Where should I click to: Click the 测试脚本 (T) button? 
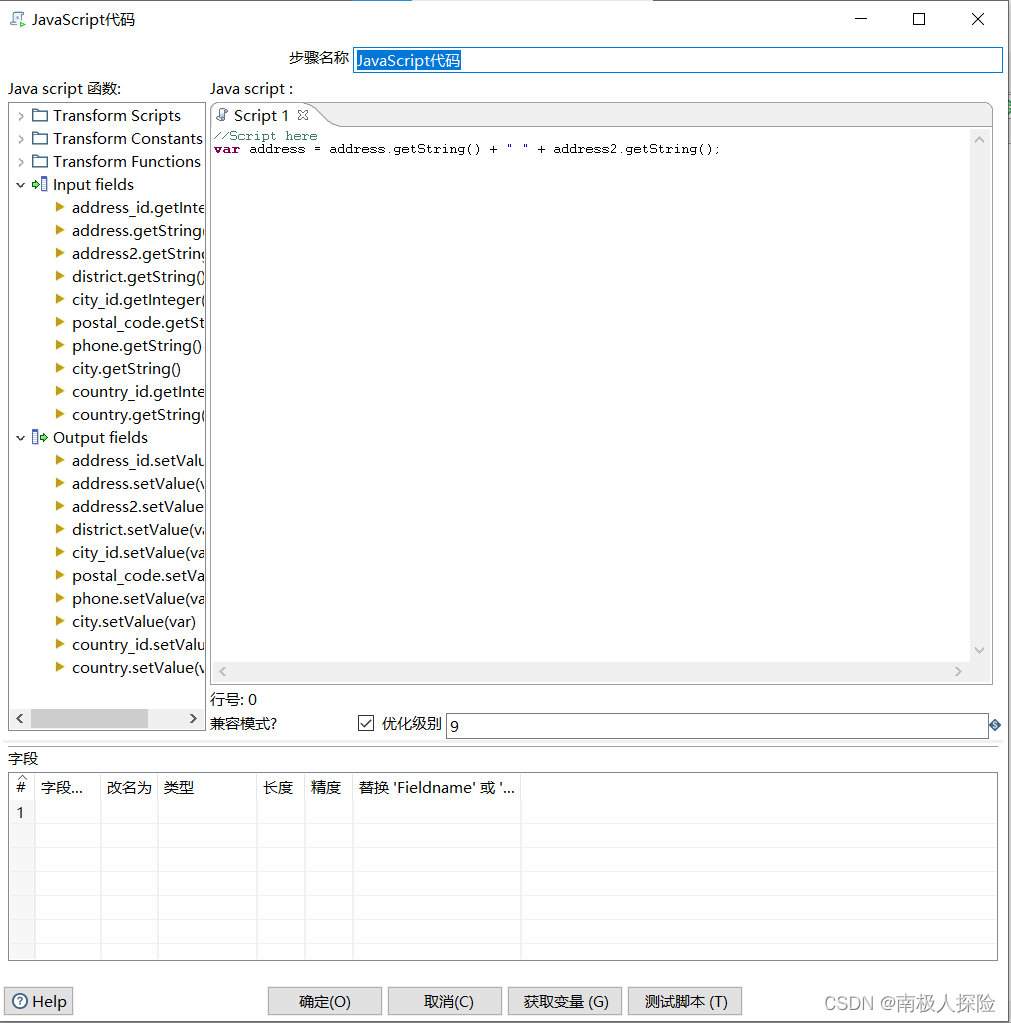685,1001
